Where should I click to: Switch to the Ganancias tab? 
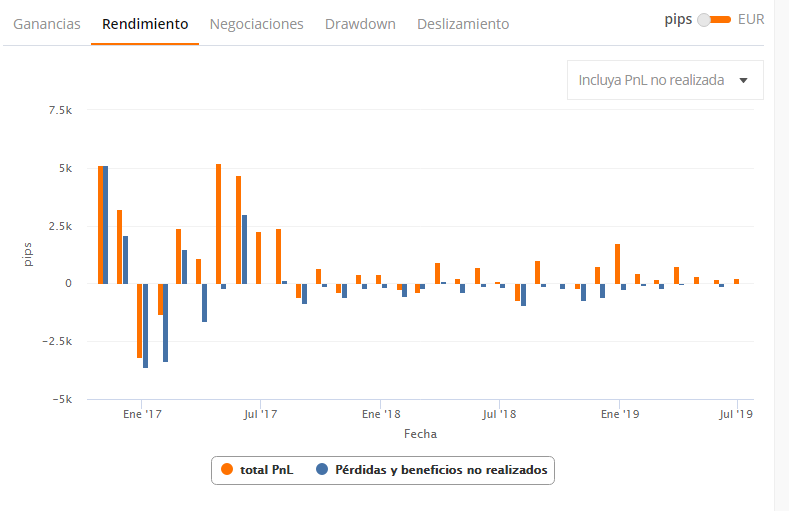[x=47, y=24]
